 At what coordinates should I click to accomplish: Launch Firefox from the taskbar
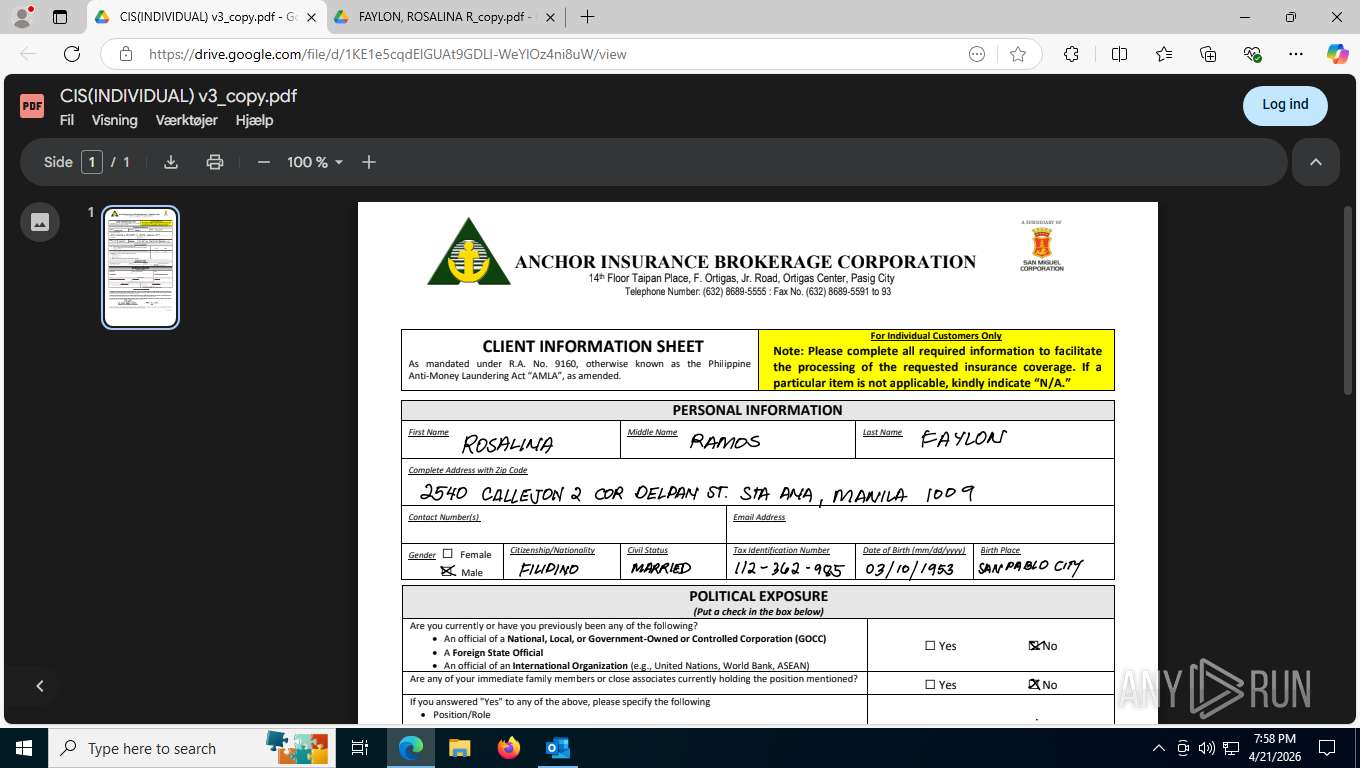508,748
